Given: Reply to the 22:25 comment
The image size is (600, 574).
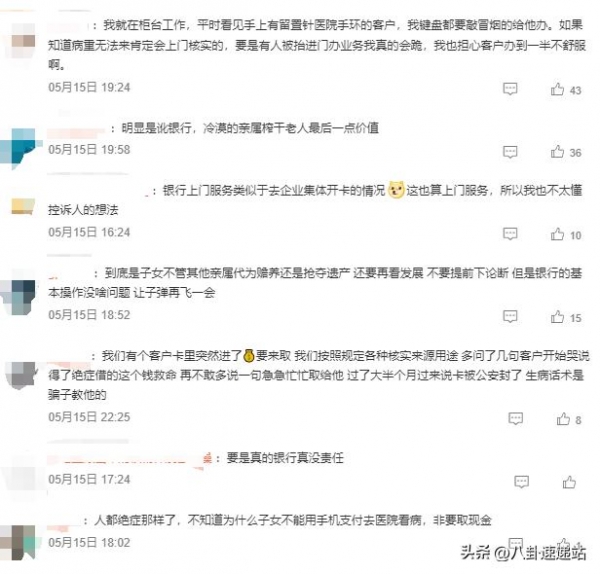Looking at the screenshot, I should (515, 419).
